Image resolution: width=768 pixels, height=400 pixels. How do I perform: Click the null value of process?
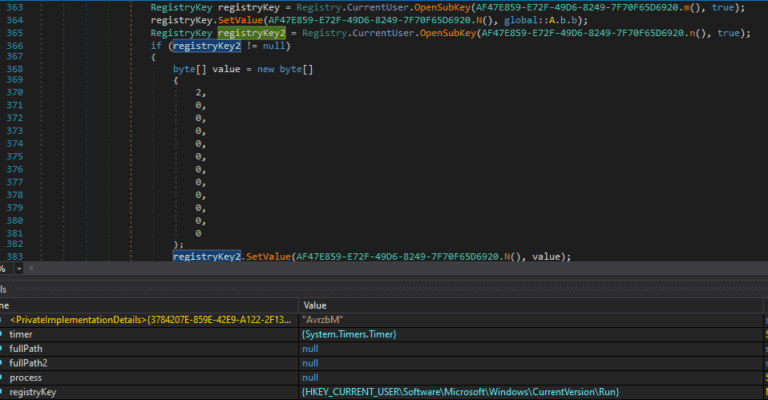(x=310, y=377)
